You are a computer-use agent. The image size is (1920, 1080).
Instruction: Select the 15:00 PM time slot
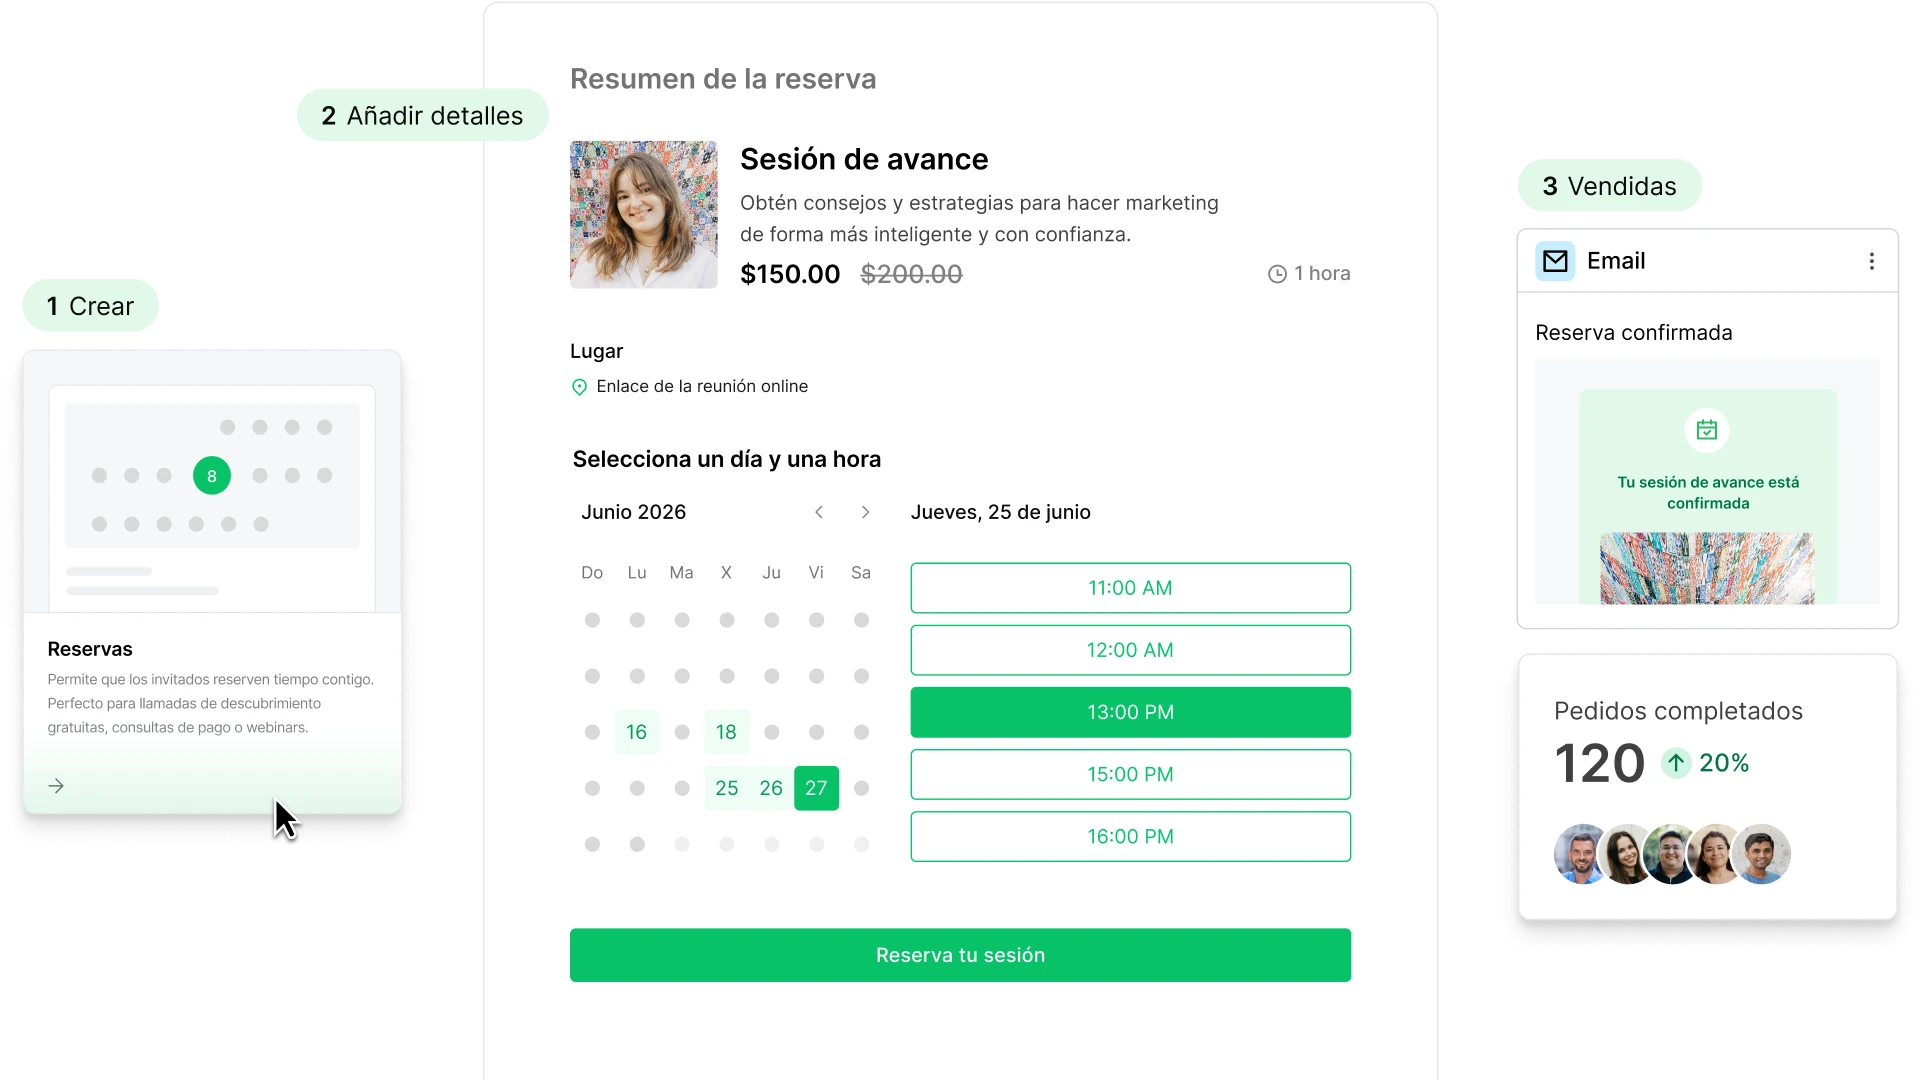(1130, 774)
